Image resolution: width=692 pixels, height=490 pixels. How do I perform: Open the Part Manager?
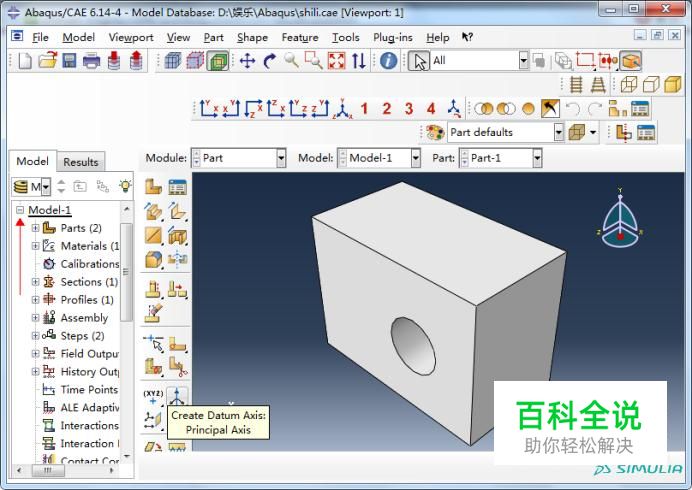tap(177, 187)
